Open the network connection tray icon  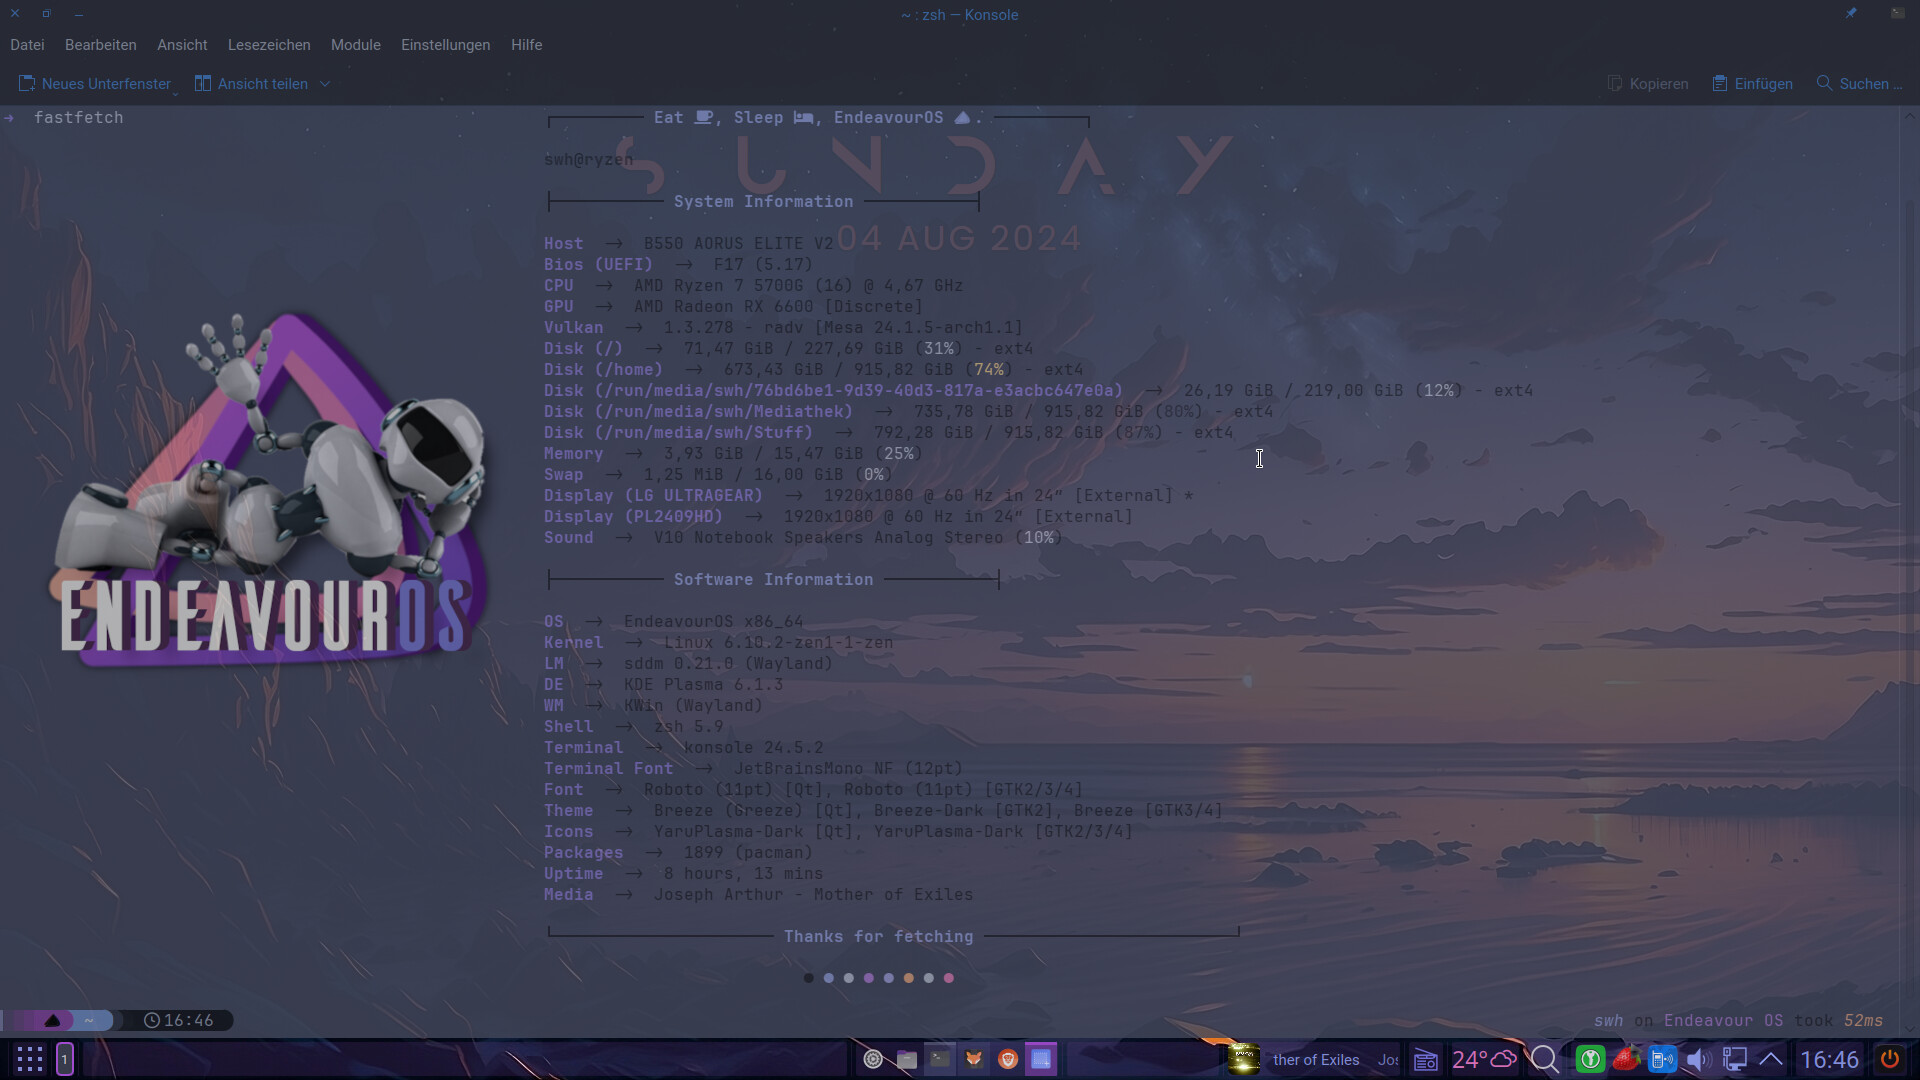(1734, 1059)
